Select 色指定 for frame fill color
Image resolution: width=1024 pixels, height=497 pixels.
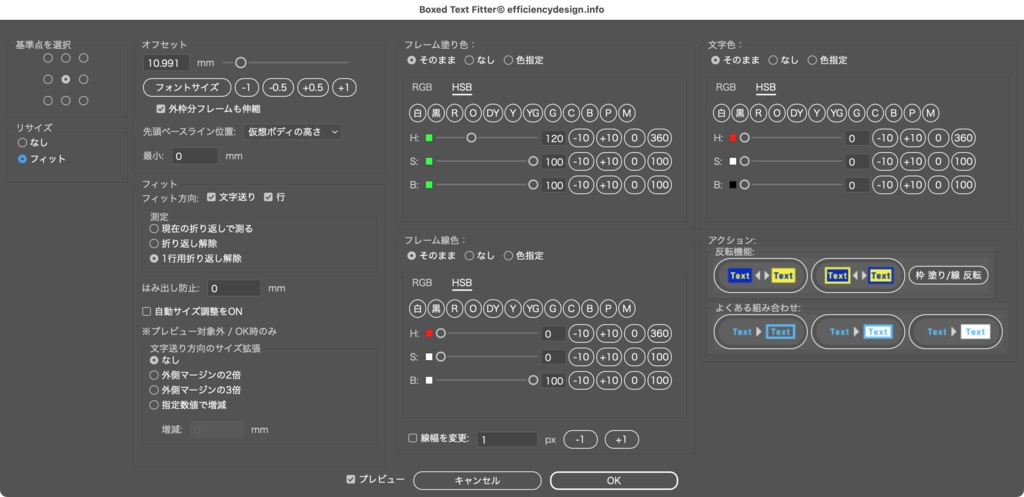(524, 60)
